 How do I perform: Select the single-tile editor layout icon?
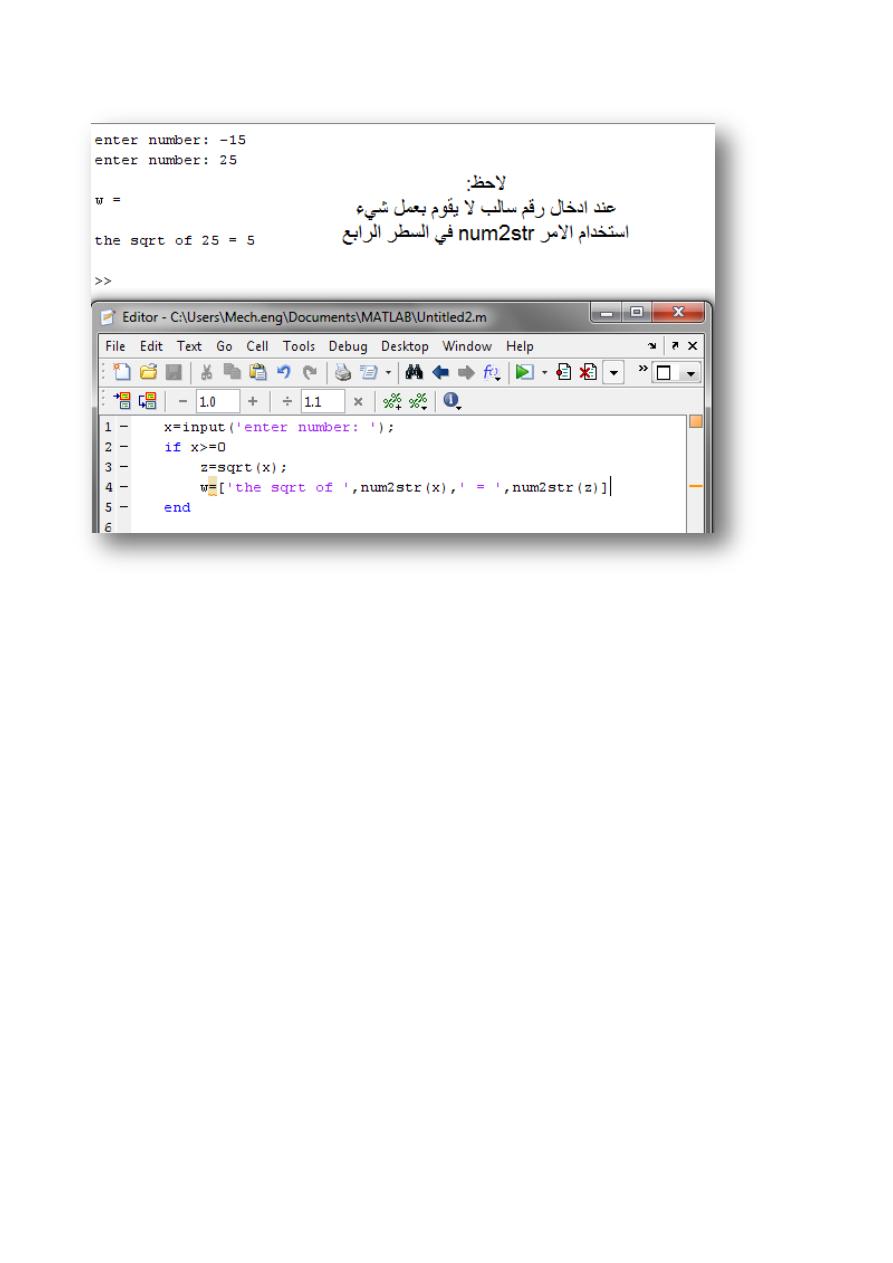pos(664,373)
